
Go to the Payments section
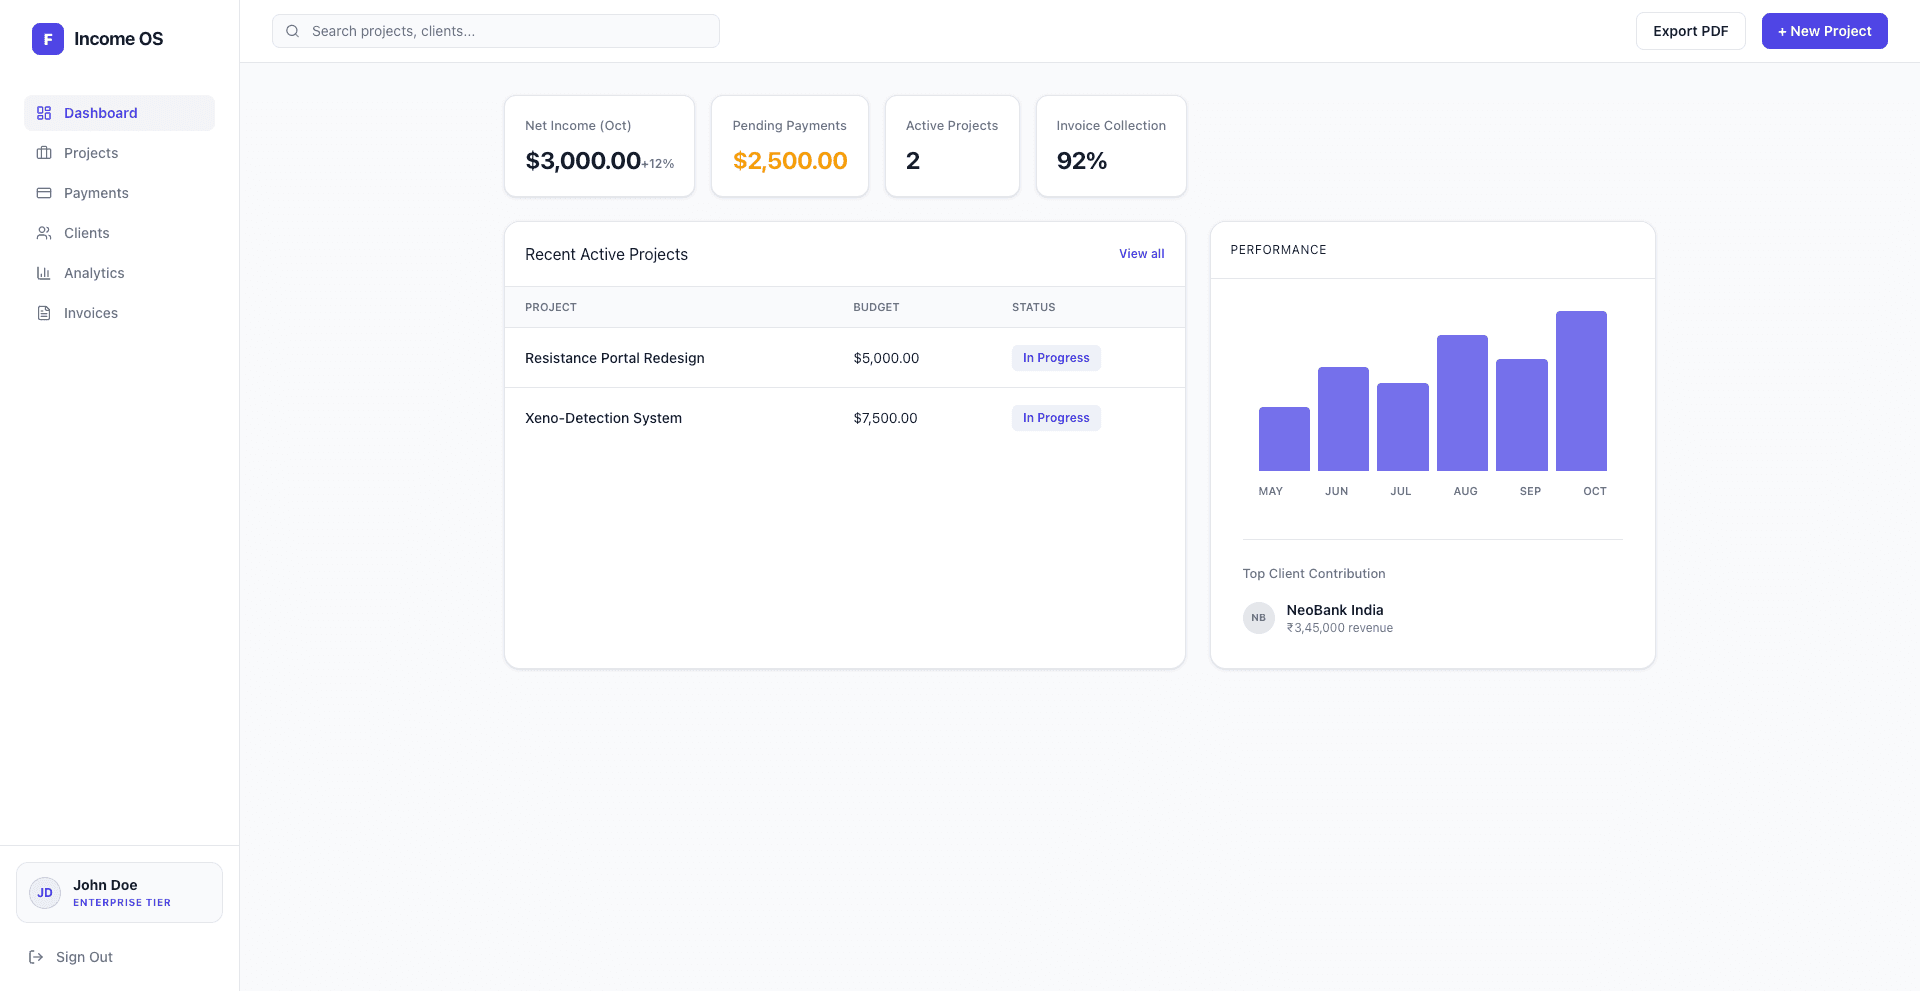[119, 193]
